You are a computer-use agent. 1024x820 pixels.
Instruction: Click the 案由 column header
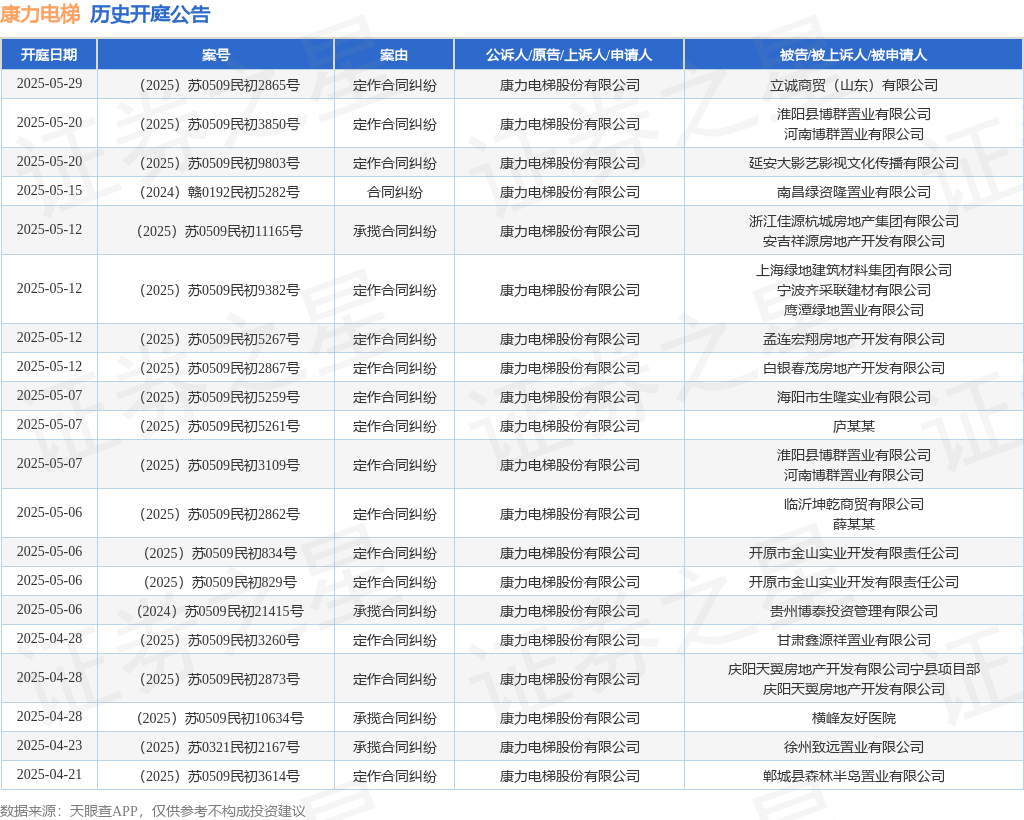[x=394, y=55]
